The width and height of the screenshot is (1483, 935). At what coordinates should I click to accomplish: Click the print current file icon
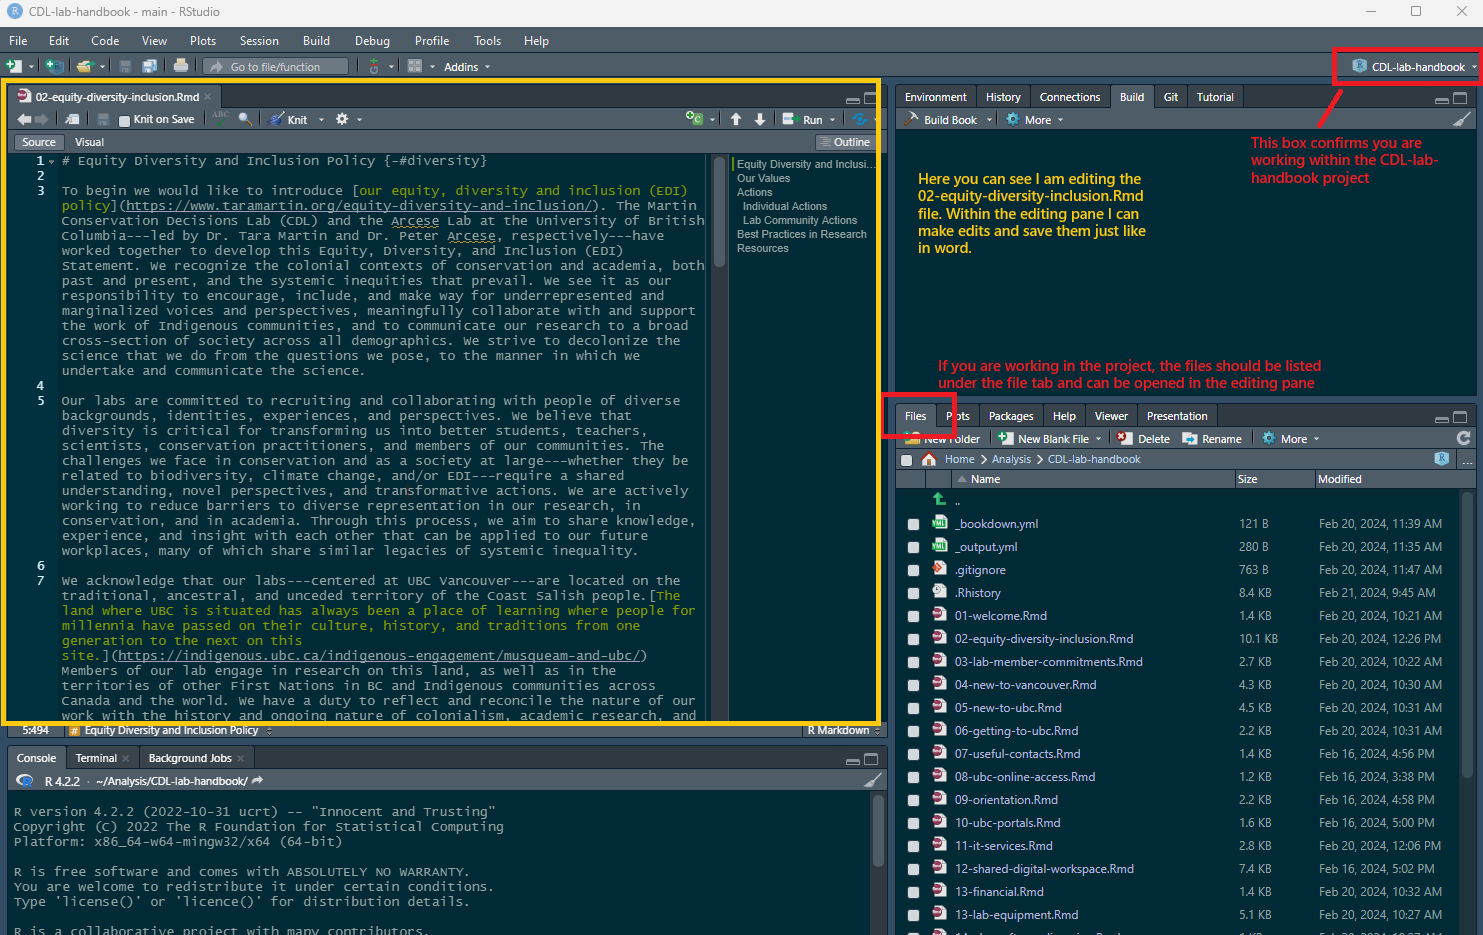[180, 66]
